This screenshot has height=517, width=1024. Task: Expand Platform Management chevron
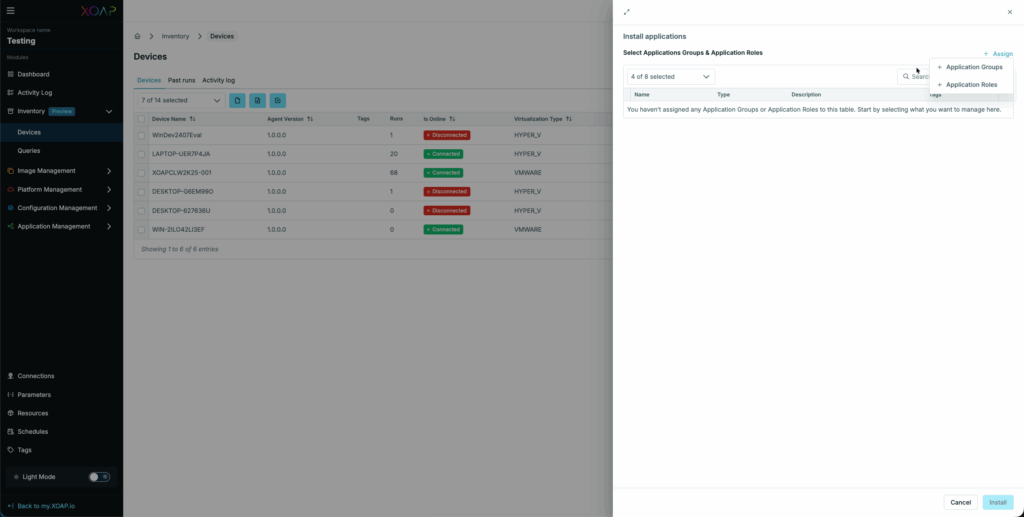(109, 190)
